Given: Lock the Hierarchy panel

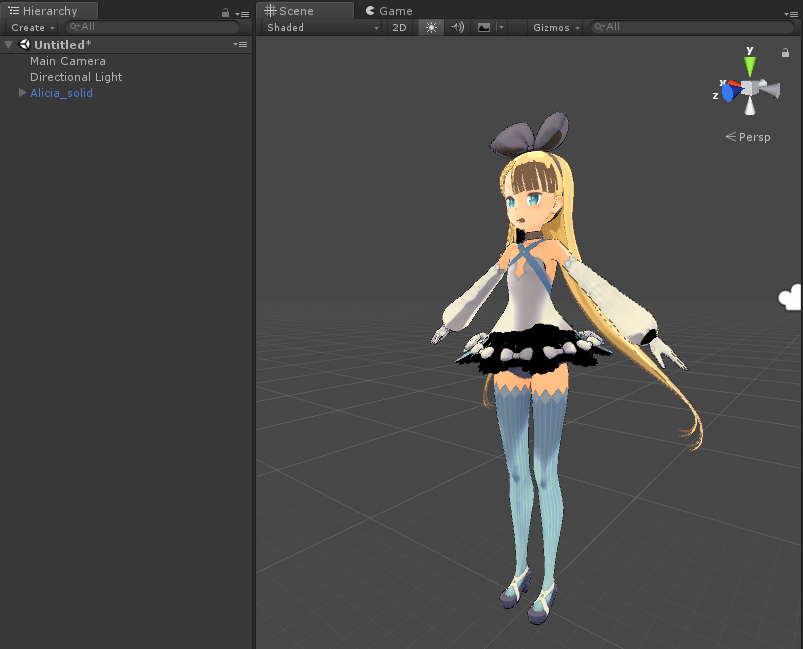Looking at the screenshot, I should click(225, 13).
